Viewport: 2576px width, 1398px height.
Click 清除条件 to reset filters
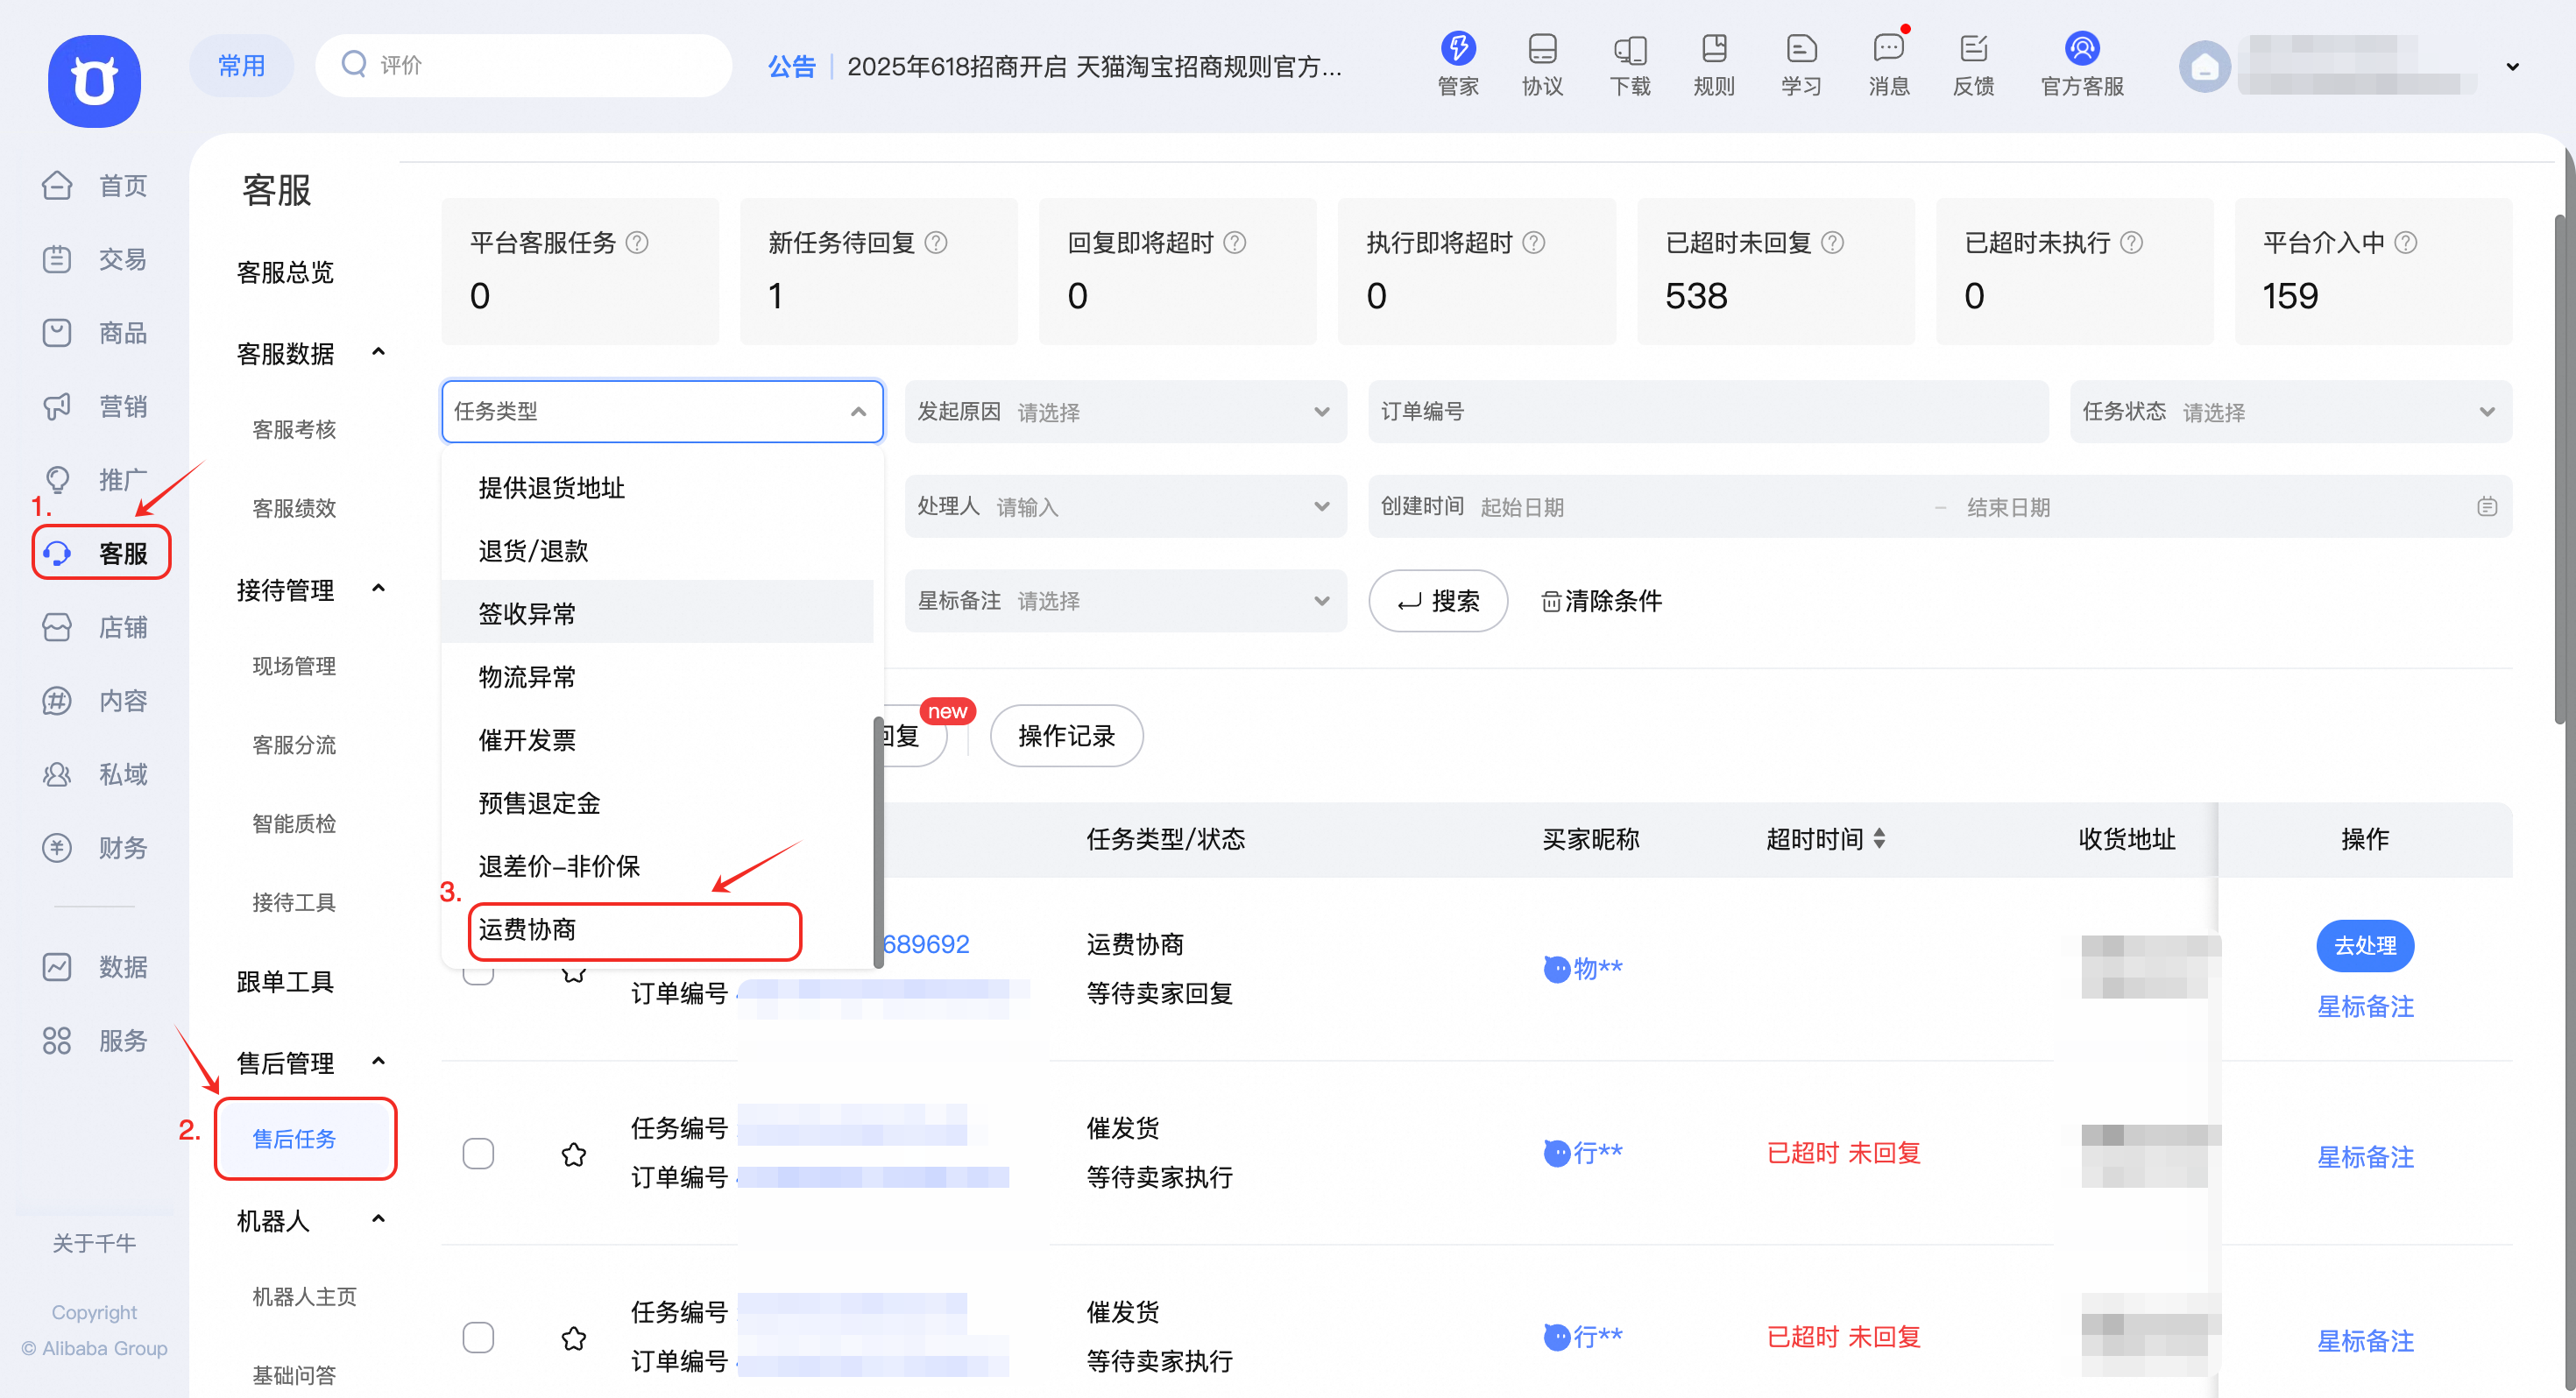(1601, 601)
